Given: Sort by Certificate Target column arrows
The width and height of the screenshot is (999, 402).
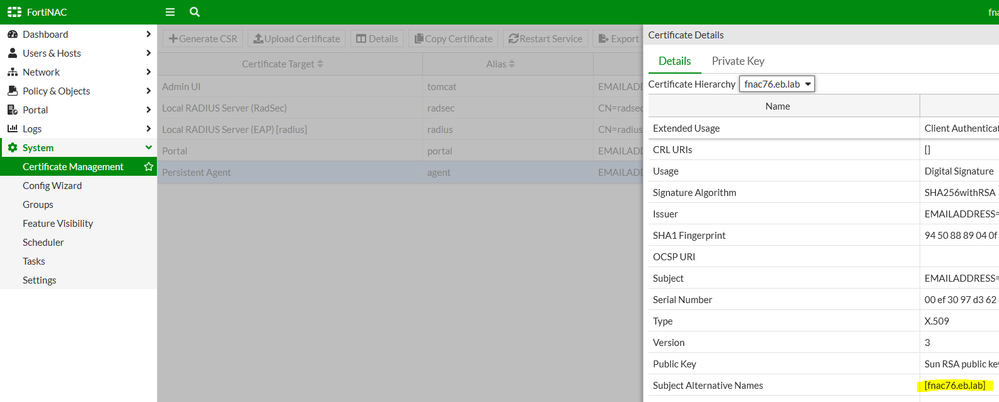Looking at the screenshot, I should pos(320,64).
